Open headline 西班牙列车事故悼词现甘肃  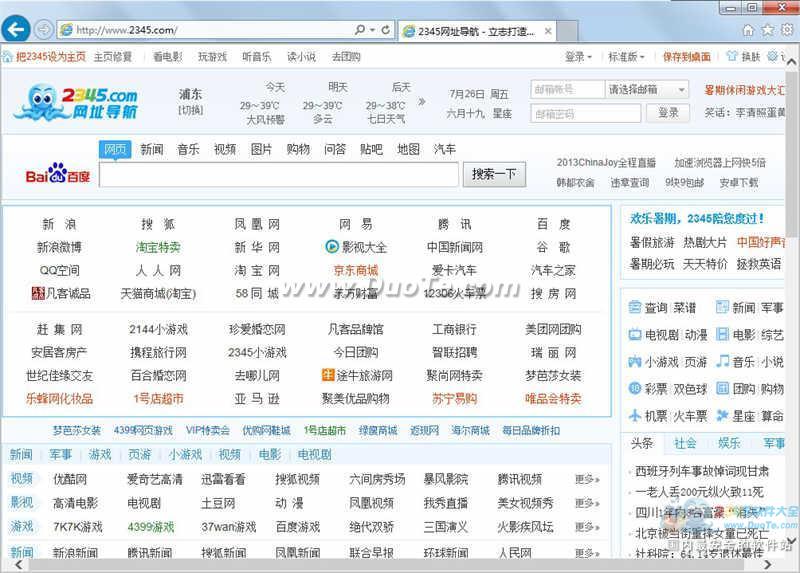702,471
